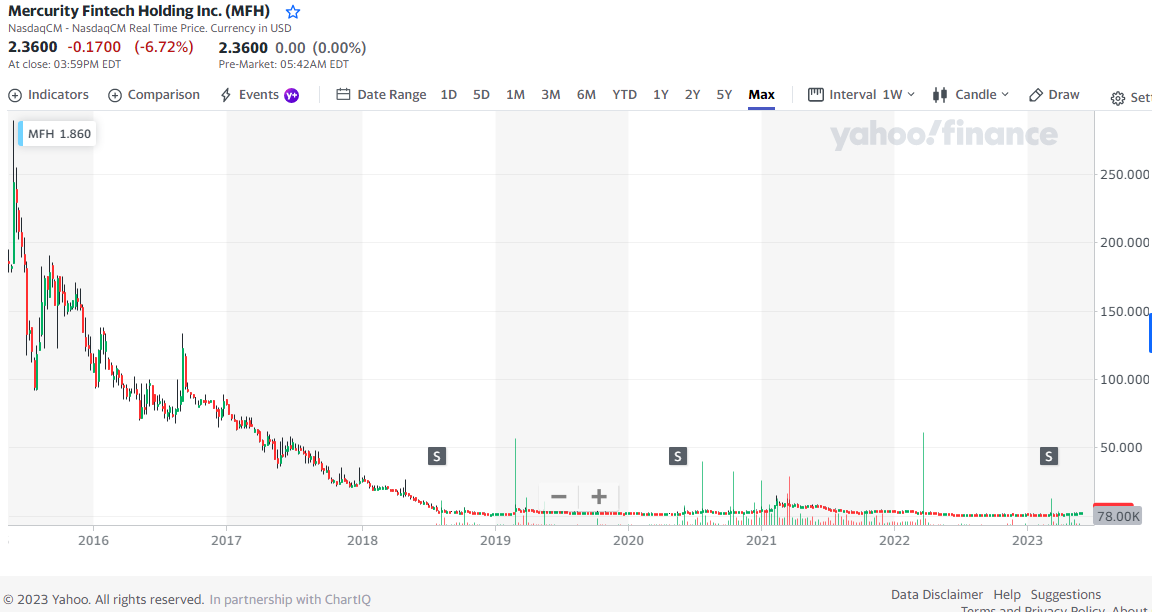Viewport: 1152px width, 612px height.
Task: Click the 2023 year axis label
Action: click(x=1026, y=541)
